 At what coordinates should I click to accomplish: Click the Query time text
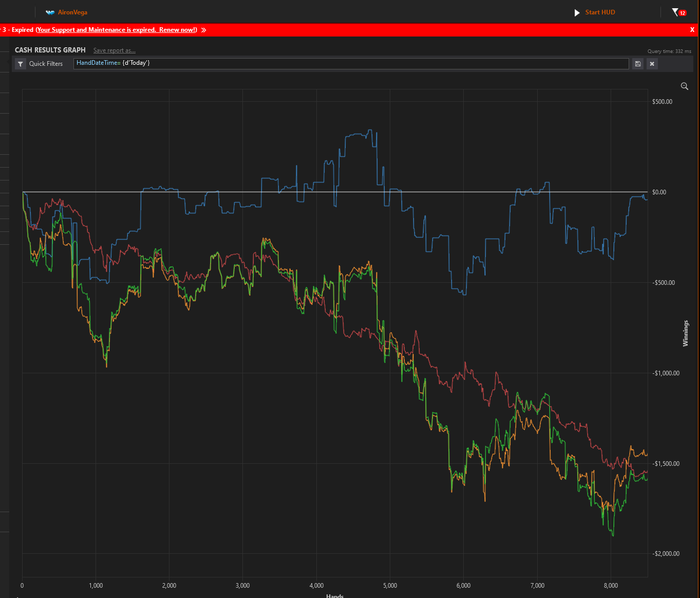tap(669, 51)
